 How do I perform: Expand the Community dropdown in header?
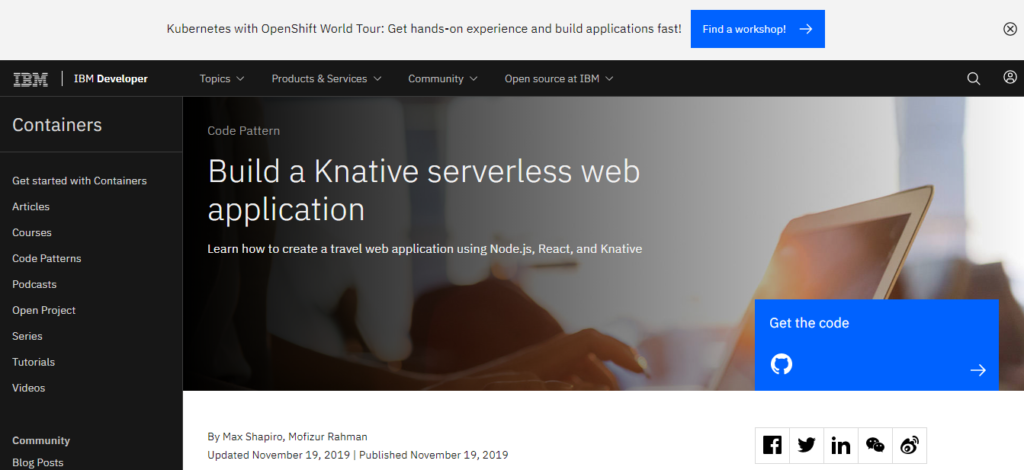coord(442,79)
